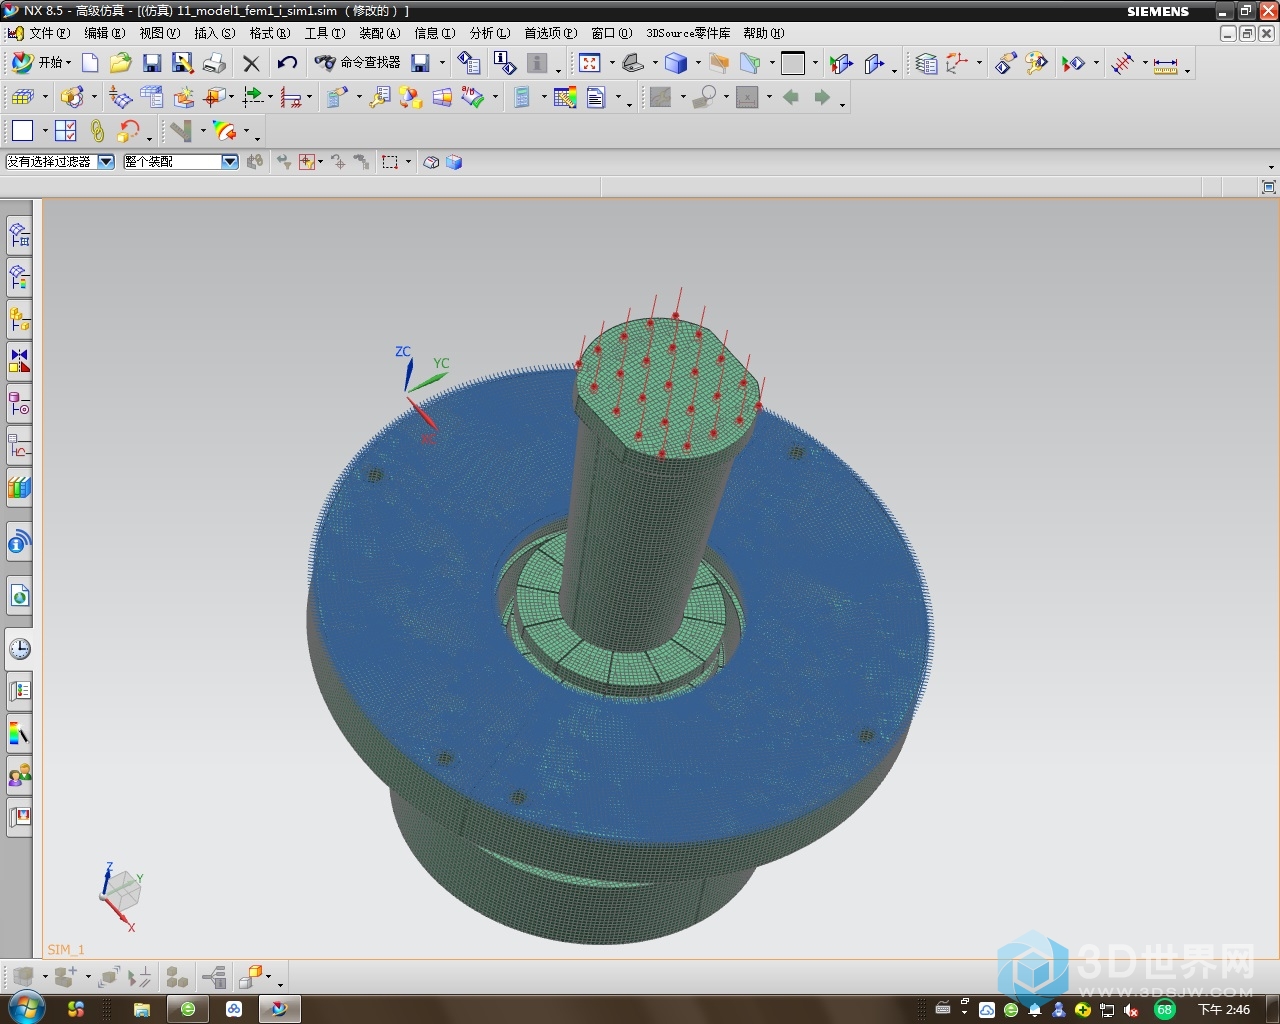
Task: Open the Internet Explorer sidebar tab
Action: tap(19, 597)
